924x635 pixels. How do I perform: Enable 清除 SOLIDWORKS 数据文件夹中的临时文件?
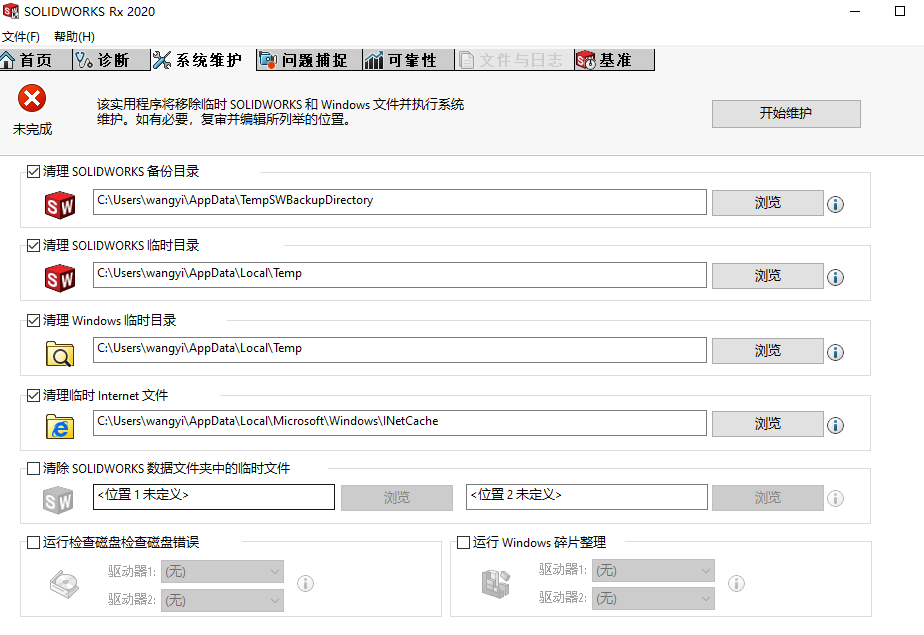click(33, 468)
